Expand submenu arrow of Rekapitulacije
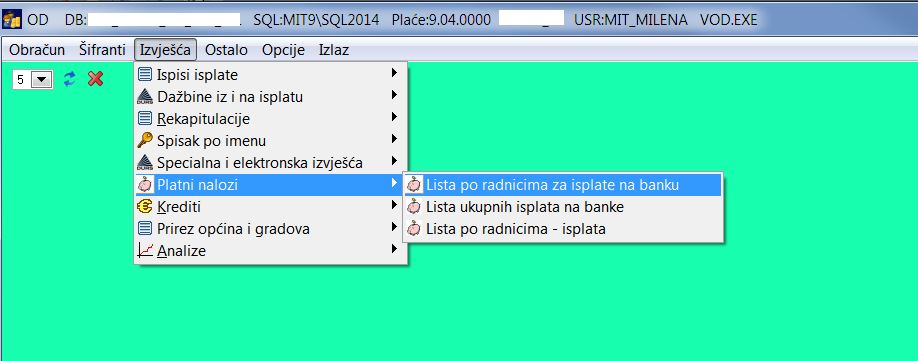Viewport: 918px width, 361px height. (x=395, y=117)
